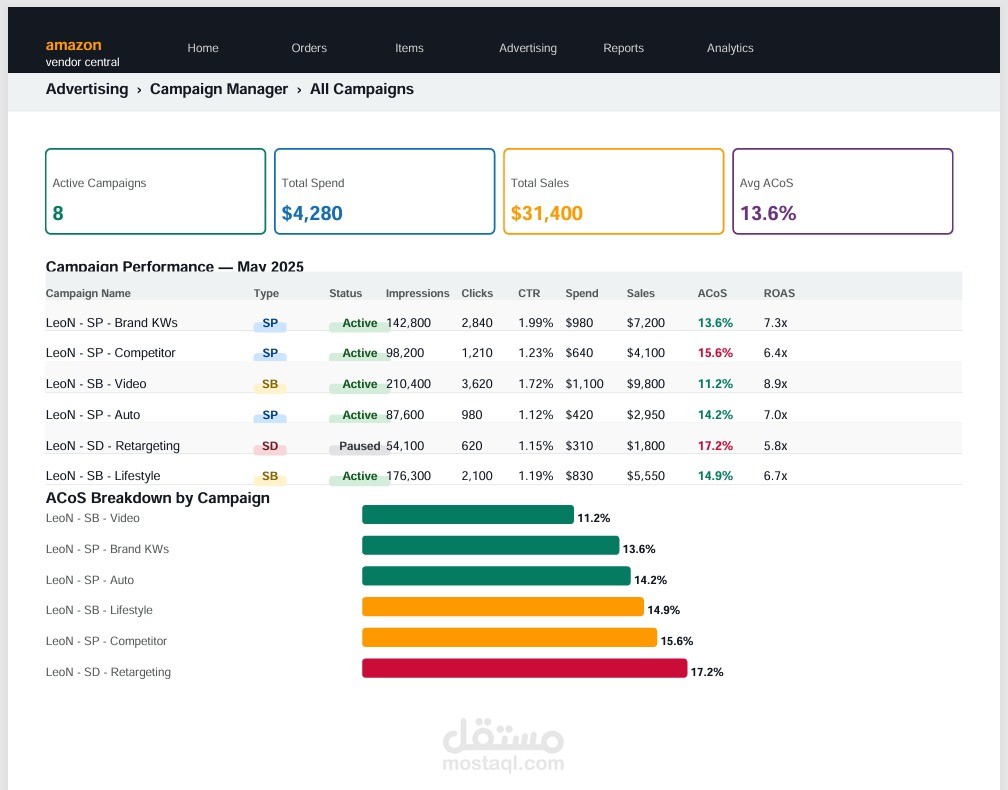This screenshot has height=790, width=1008.
Task: Click SP type badge for Brand KWs
Action: pos(270,323)
